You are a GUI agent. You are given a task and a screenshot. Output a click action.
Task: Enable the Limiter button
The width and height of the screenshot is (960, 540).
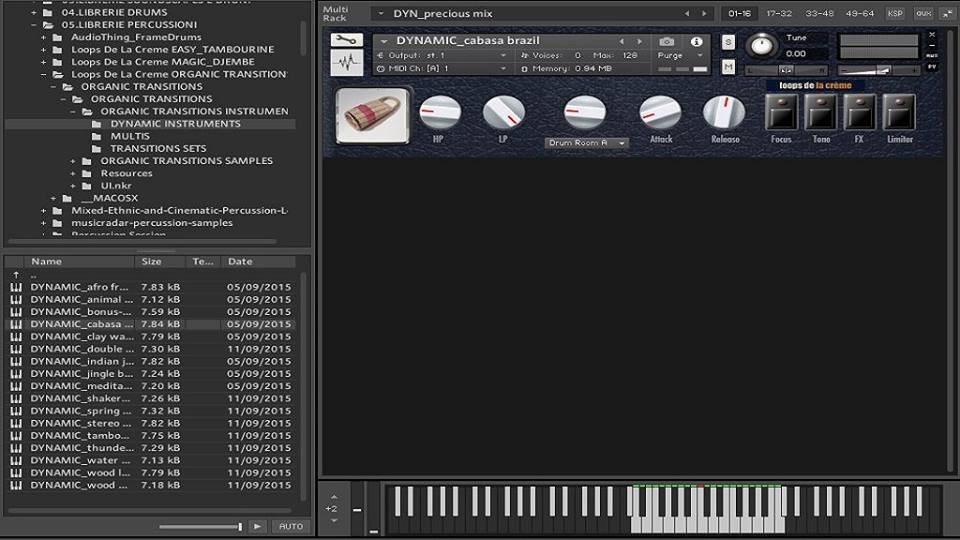coord(900,112)
